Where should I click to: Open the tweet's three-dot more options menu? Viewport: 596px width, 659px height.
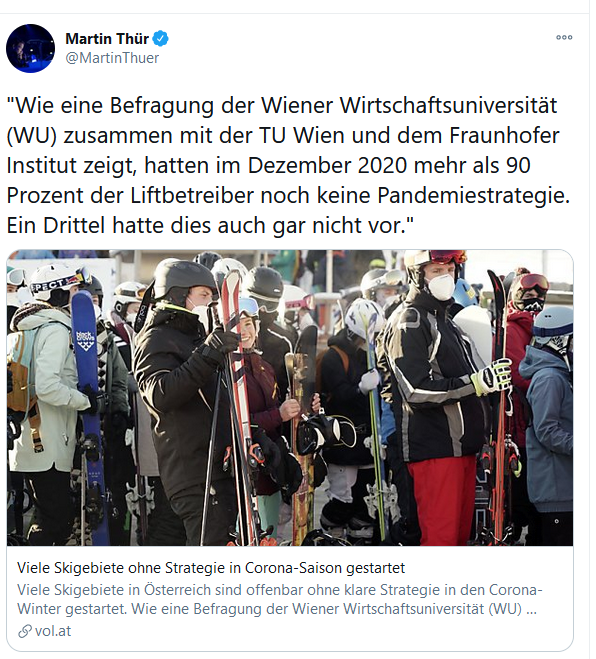564,37
